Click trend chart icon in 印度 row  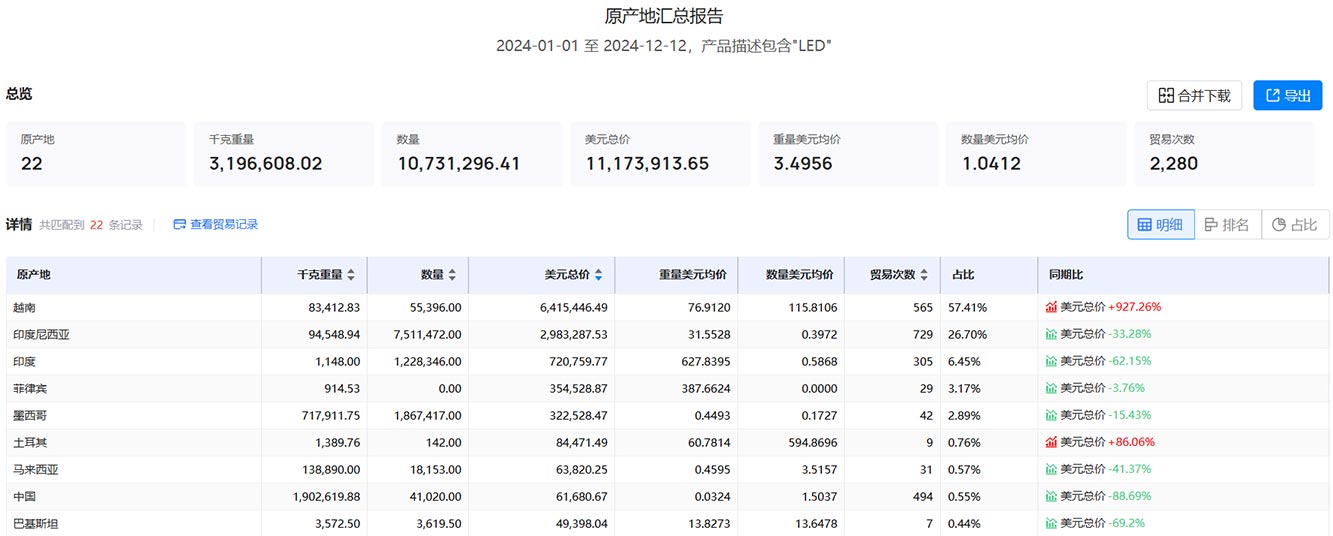point(1052,361)
